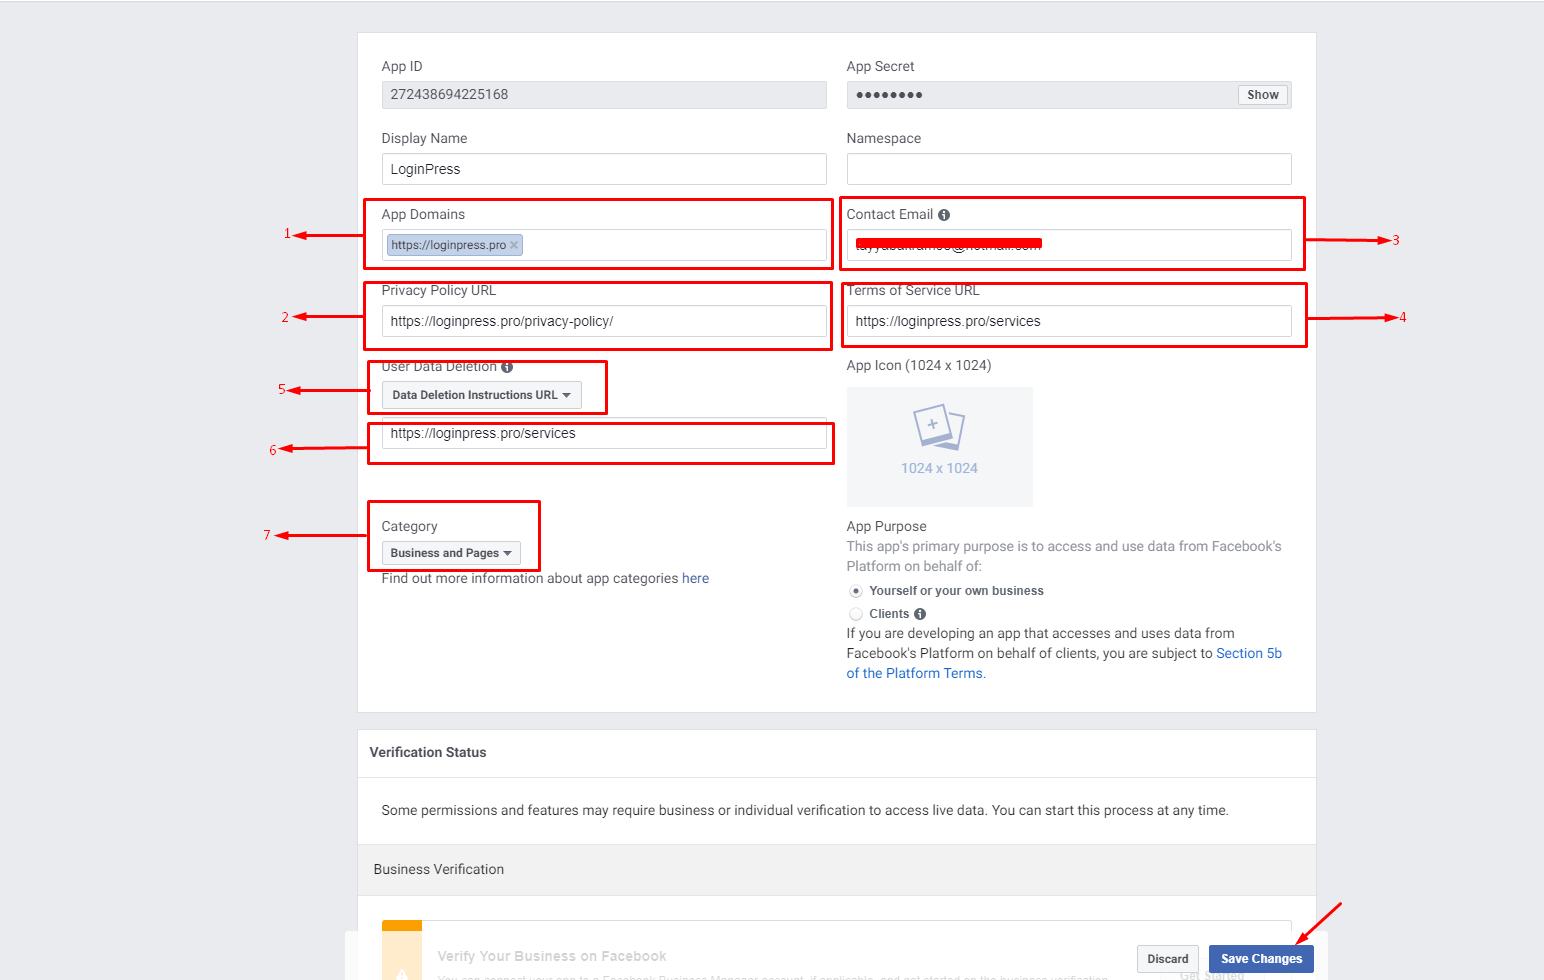Click the Display Name field containing LoginPress

(604, 169)
